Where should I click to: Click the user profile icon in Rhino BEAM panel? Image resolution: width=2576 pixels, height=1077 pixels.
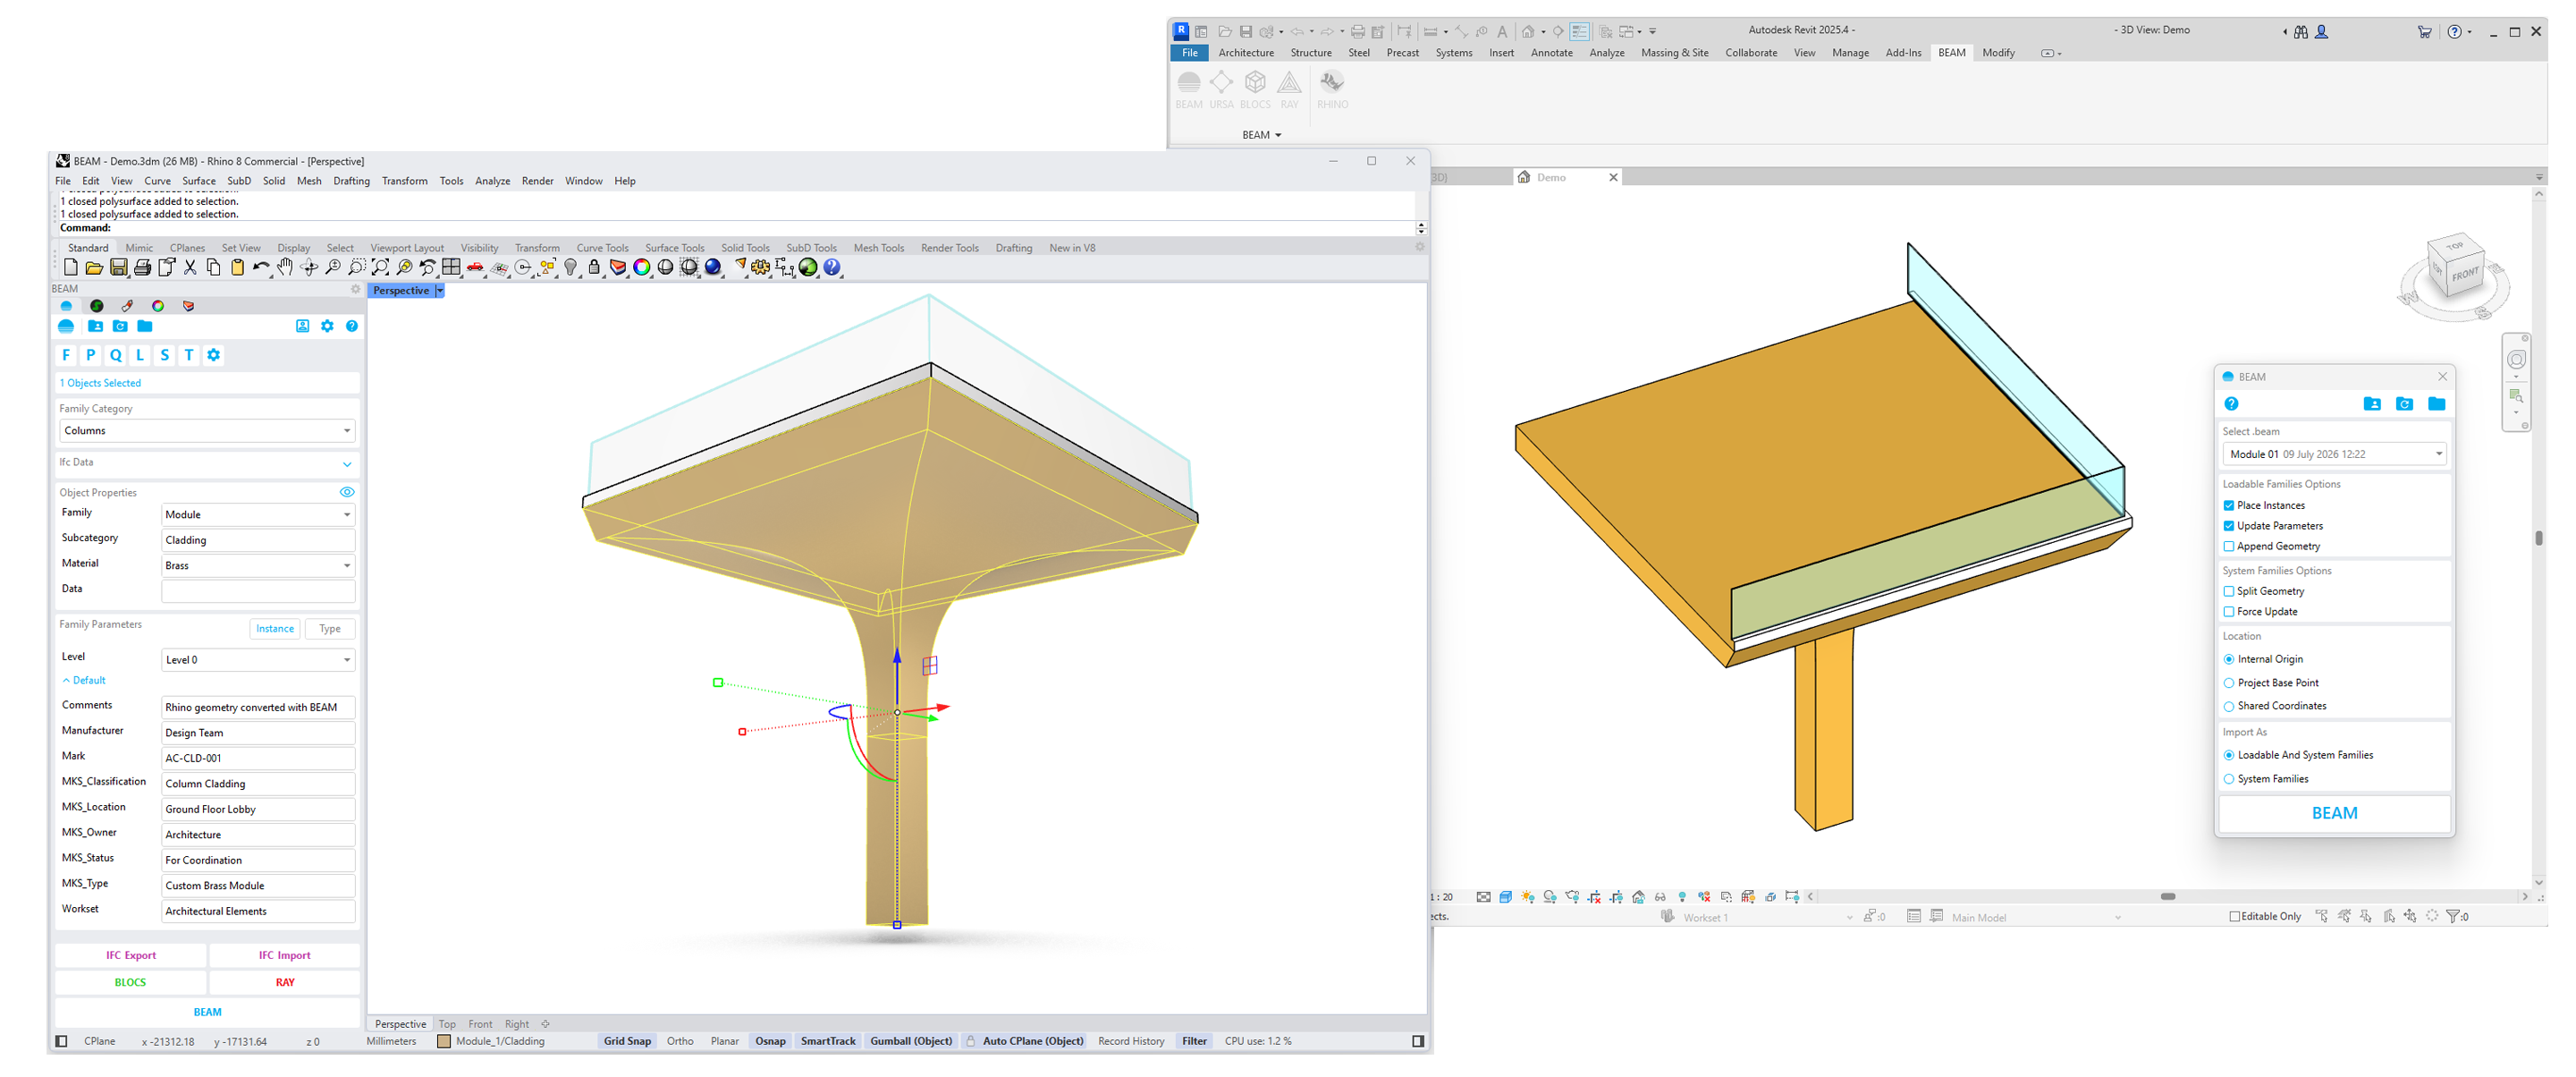tap(302, 326)
